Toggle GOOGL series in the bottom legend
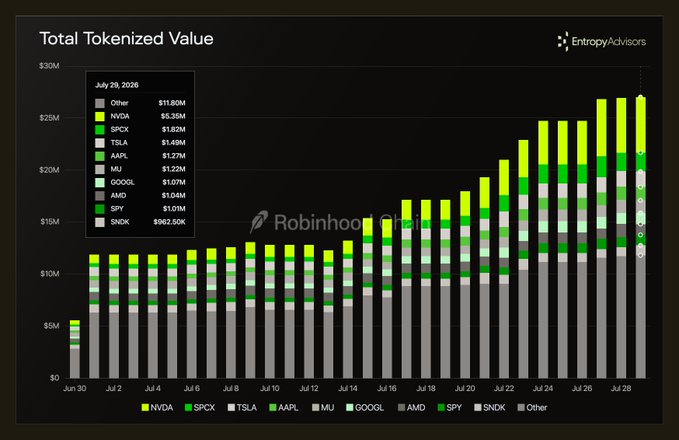This screenshot has height=440, width=679. pos(365,408)
